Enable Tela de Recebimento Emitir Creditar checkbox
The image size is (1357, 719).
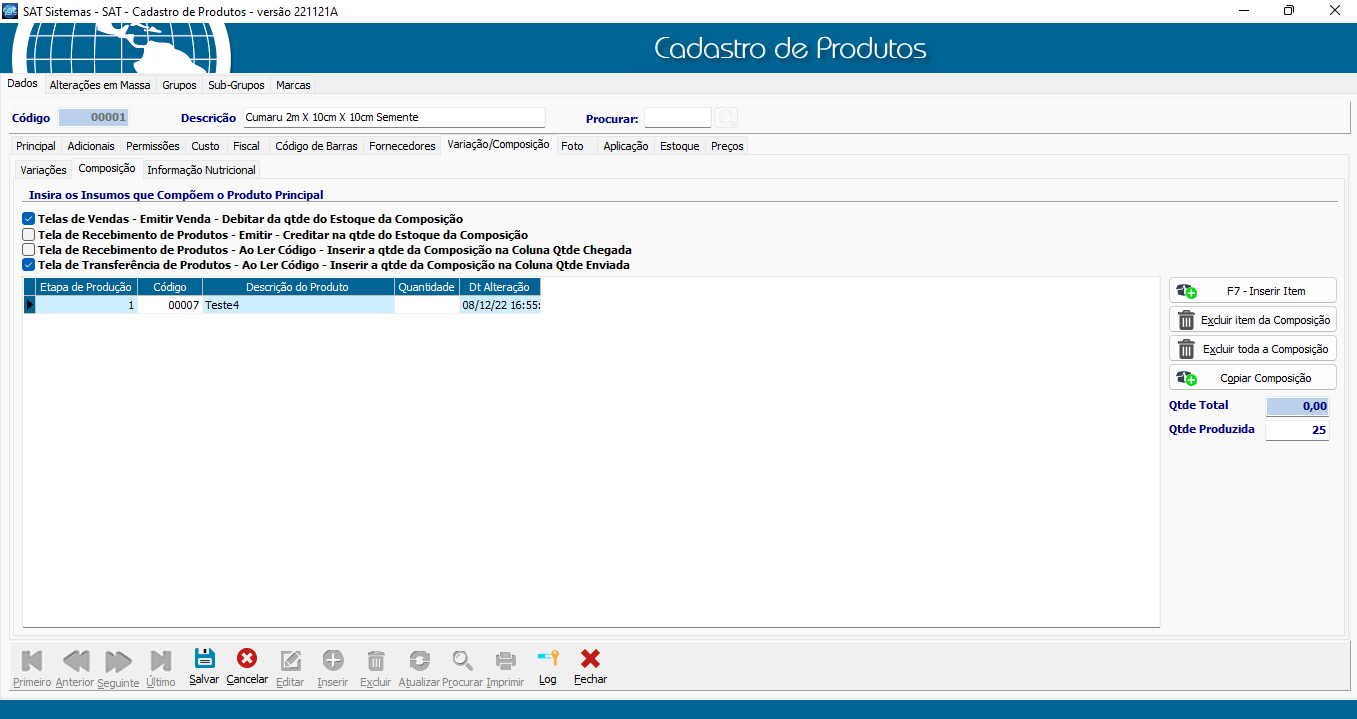click(29, 234)
